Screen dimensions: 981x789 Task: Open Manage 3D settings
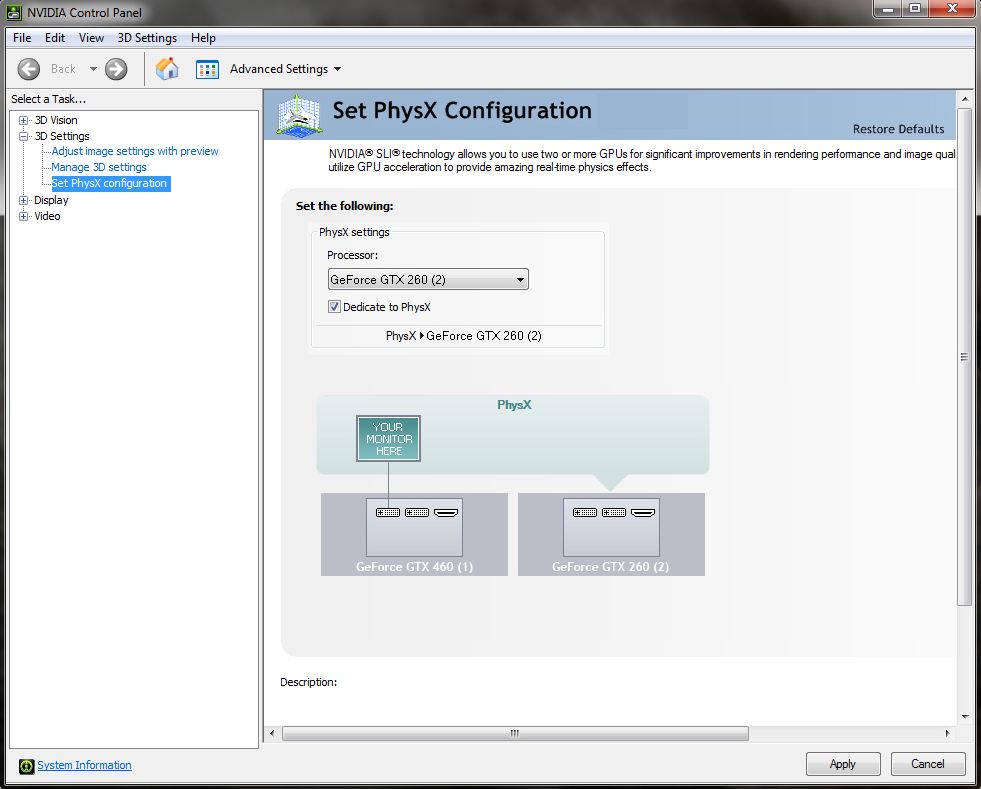(99, 167)
